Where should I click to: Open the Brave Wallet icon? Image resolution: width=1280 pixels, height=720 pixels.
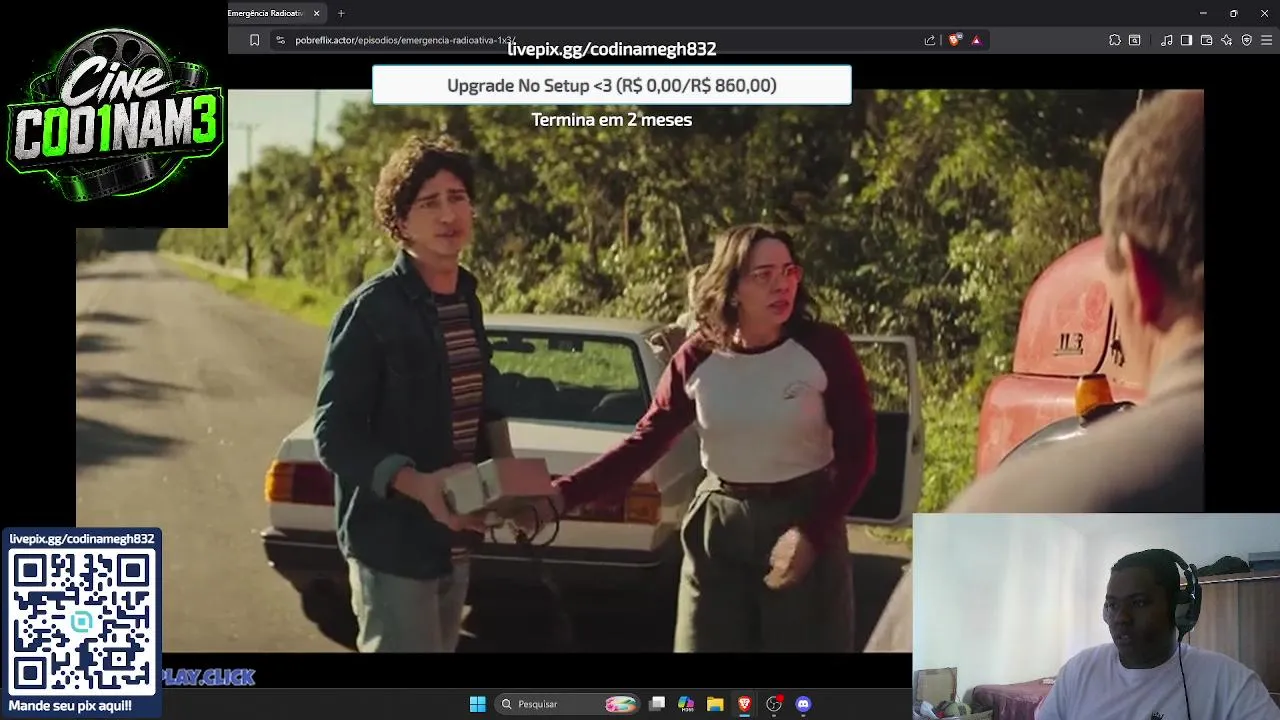(1206, 40)
